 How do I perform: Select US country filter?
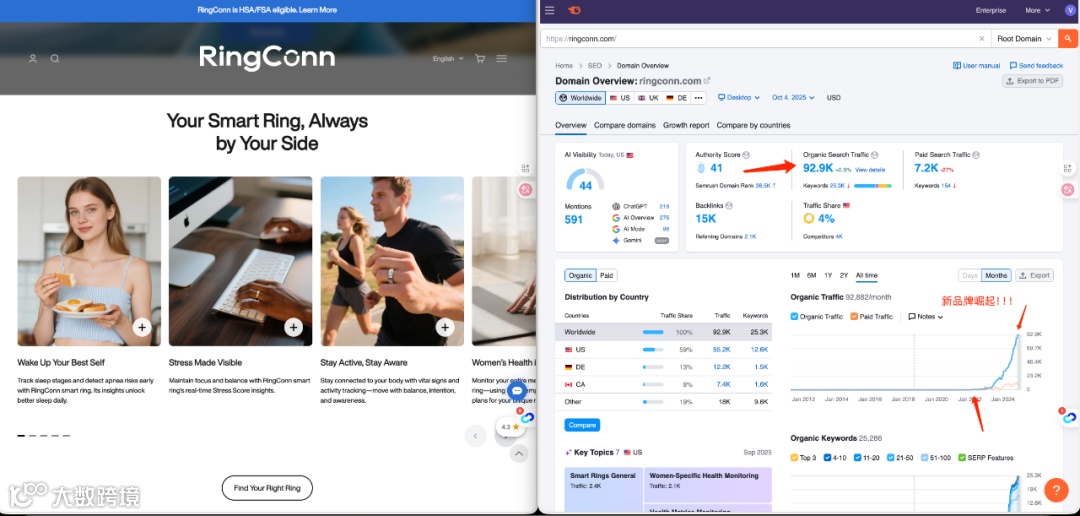(x=620, y=98)
